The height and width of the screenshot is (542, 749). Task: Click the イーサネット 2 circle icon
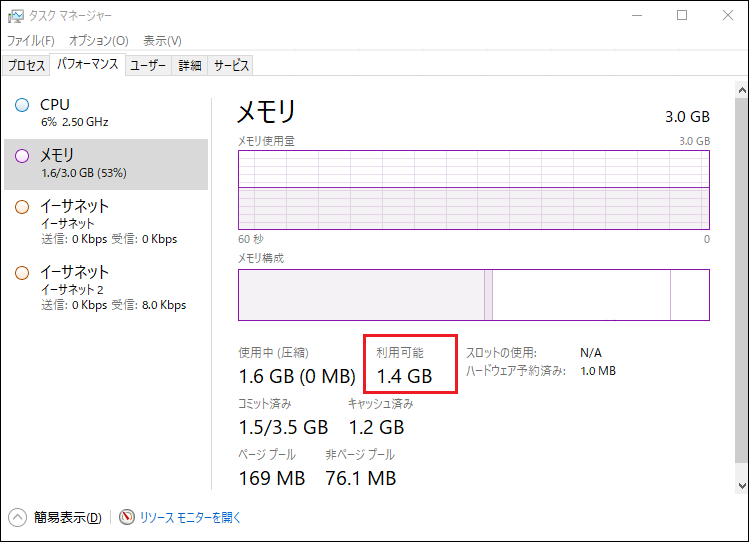click(x=22, y=273)
